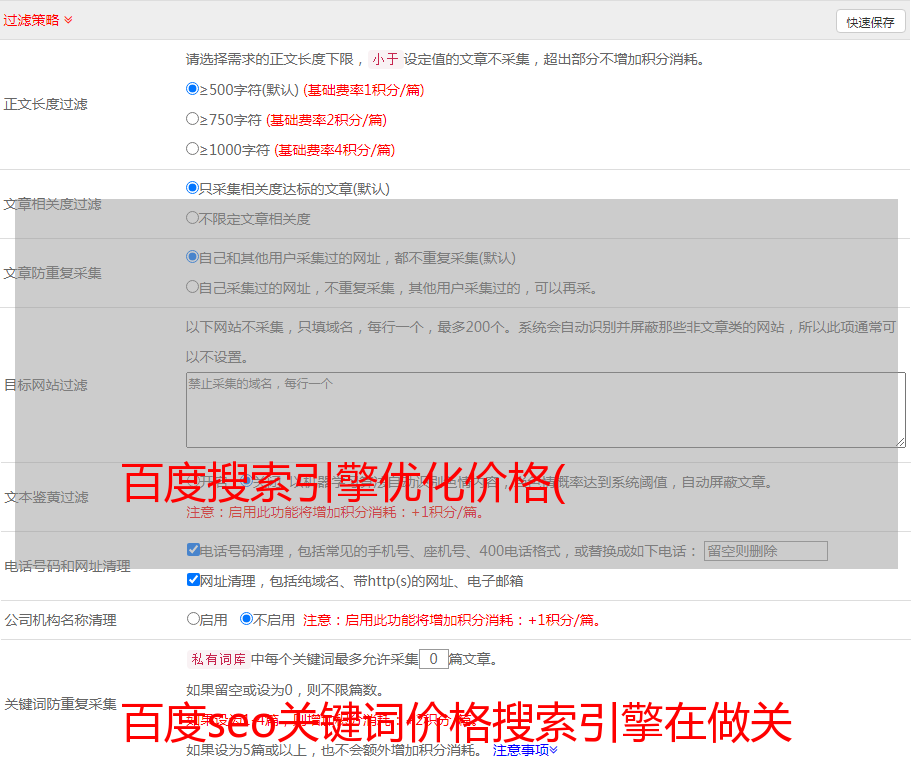Click the 目标网站过滤 row label
912x768 pixels.
point(45,386)
